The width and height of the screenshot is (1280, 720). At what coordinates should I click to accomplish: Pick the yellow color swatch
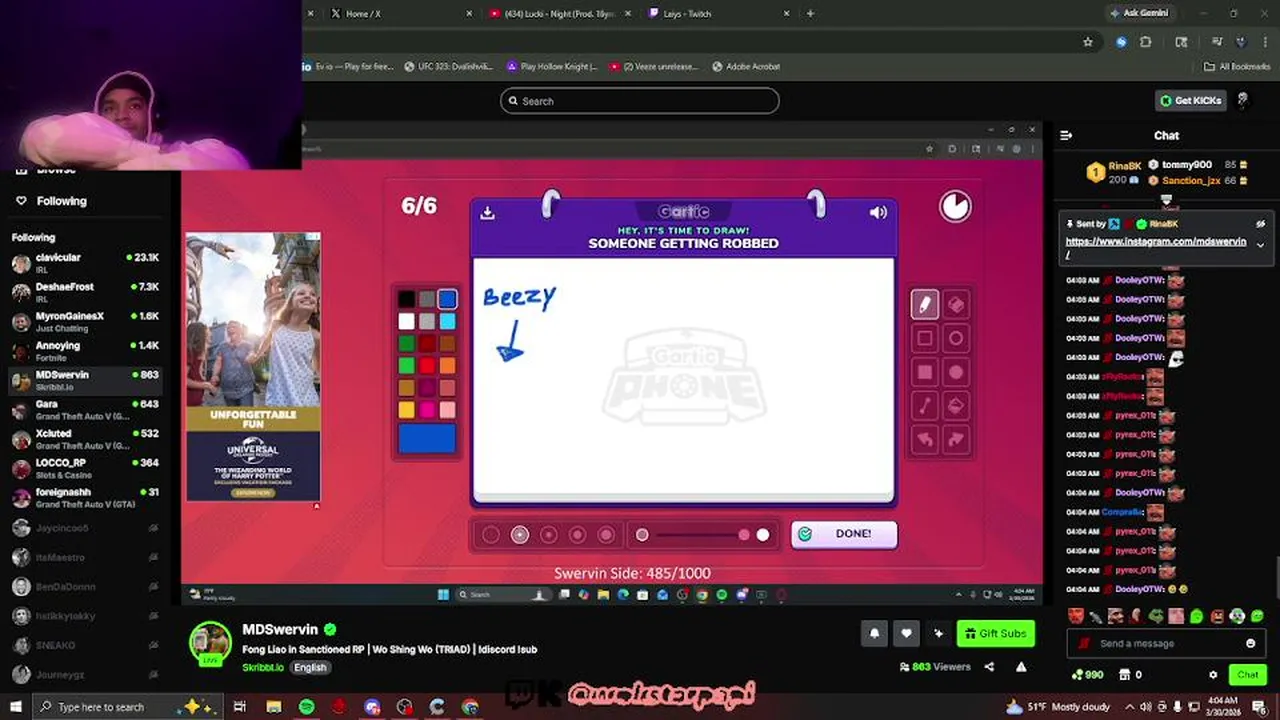tap(406, 410)
